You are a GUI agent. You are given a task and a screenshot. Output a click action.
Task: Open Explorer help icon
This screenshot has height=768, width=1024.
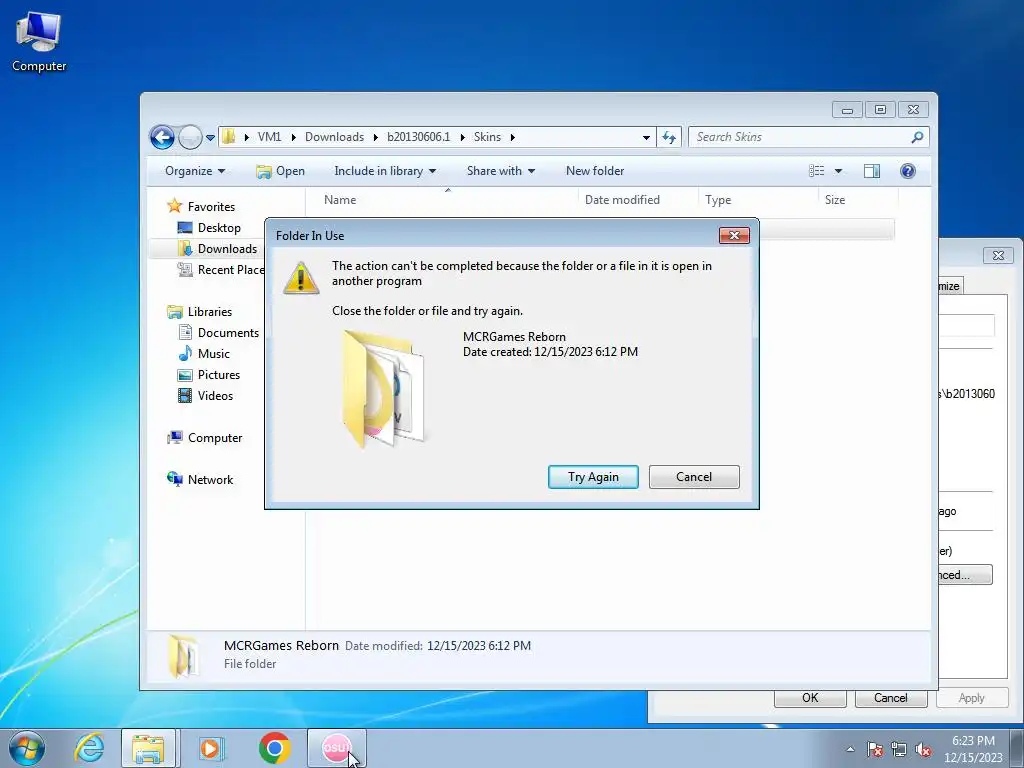[908, 171]
